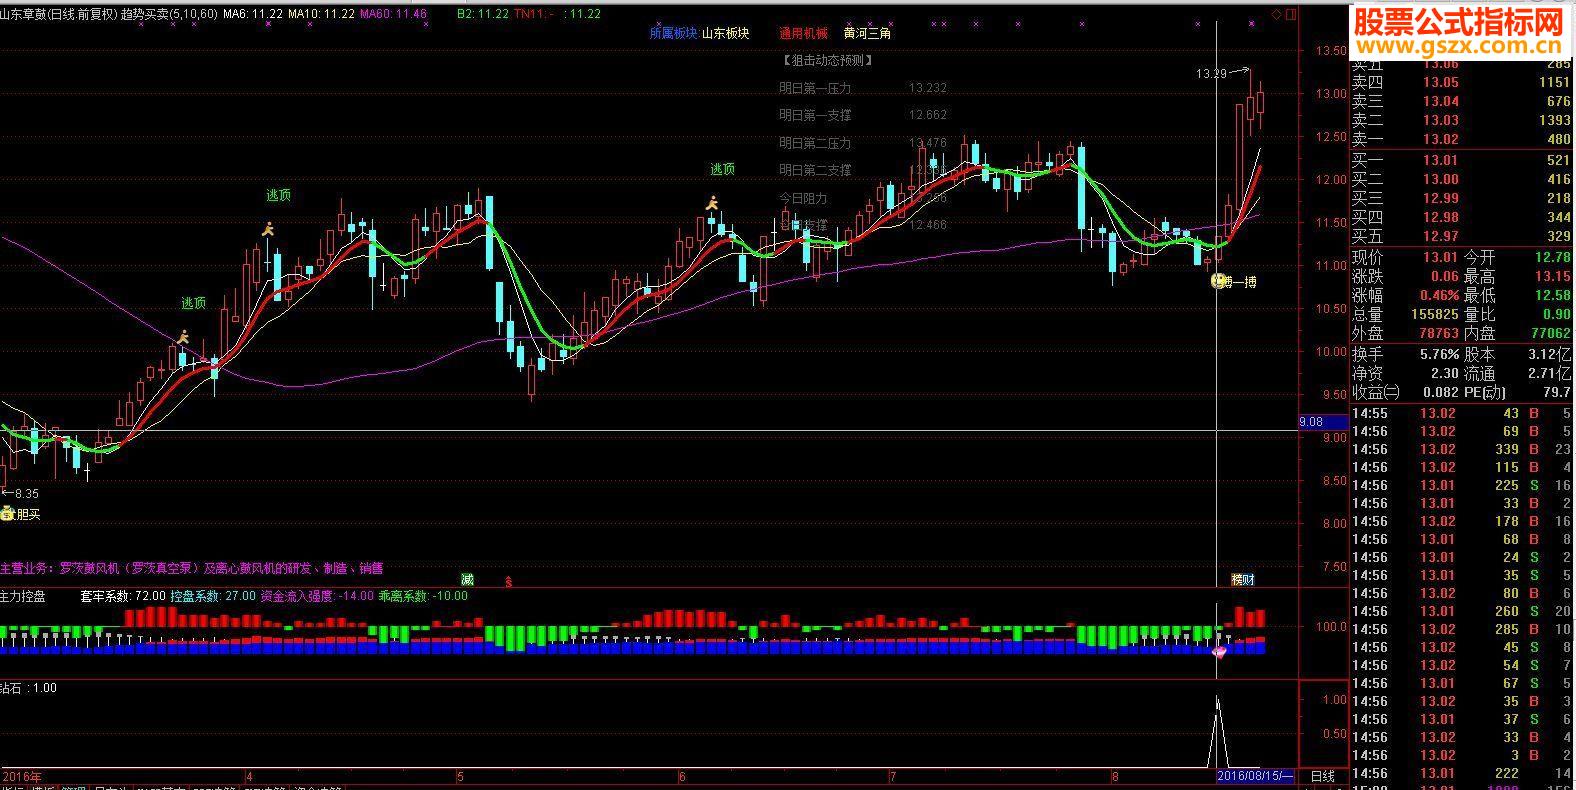Click the 买五 12.97 order book row
This screenshot has height=790, width=1576.
1462,236
